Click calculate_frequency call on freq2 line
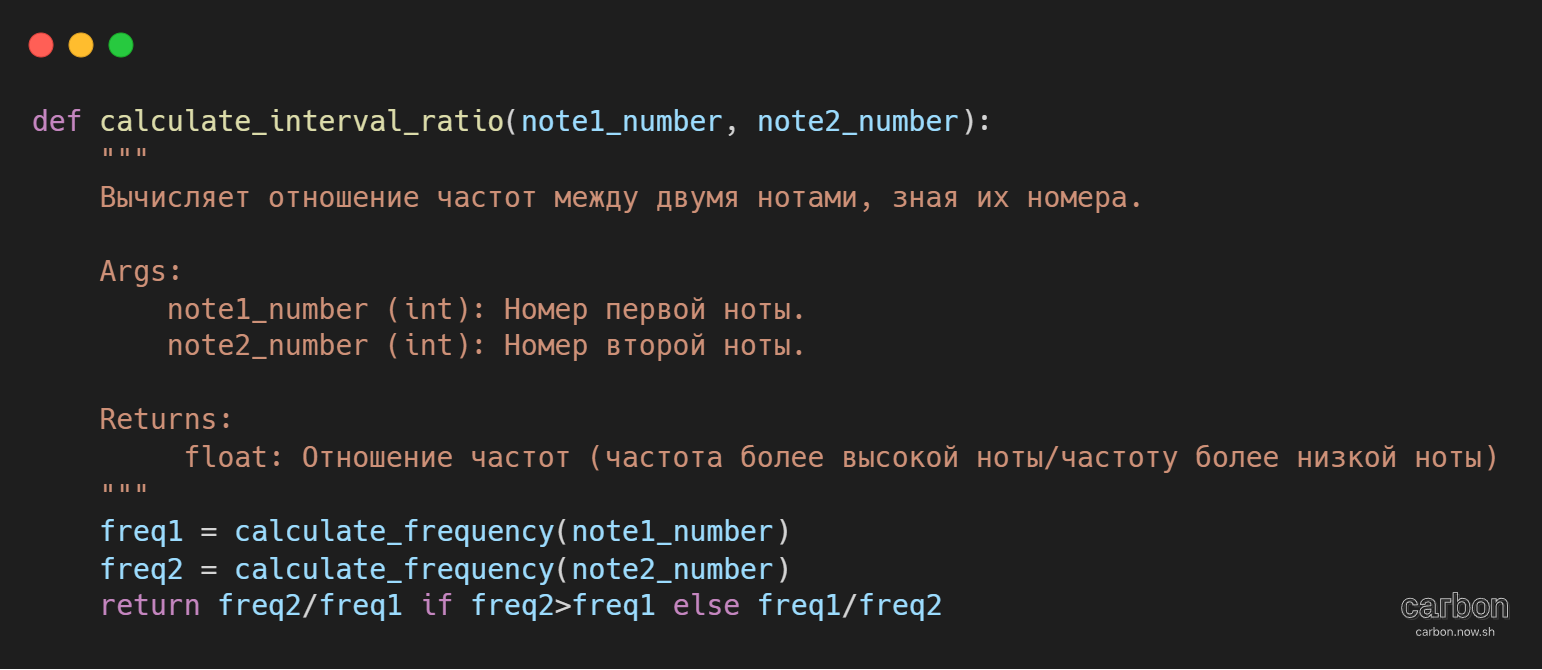The image size is (1542, 670). point(394,569)
